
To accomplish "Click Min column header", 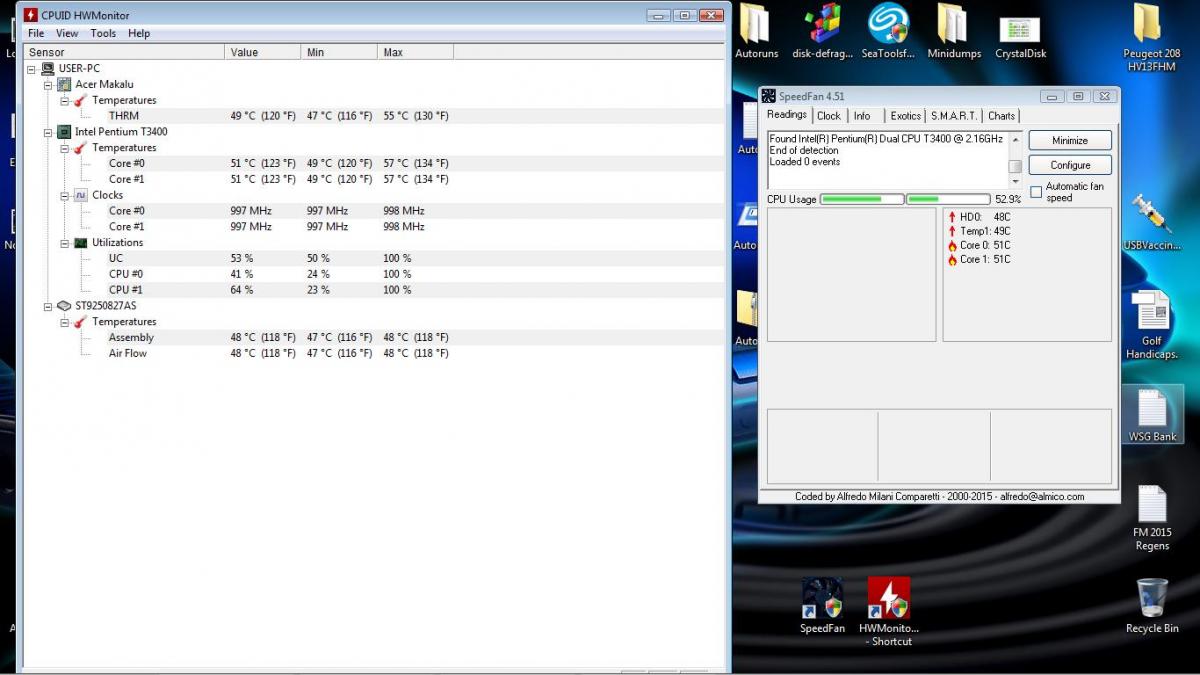I will pos(340,52).
